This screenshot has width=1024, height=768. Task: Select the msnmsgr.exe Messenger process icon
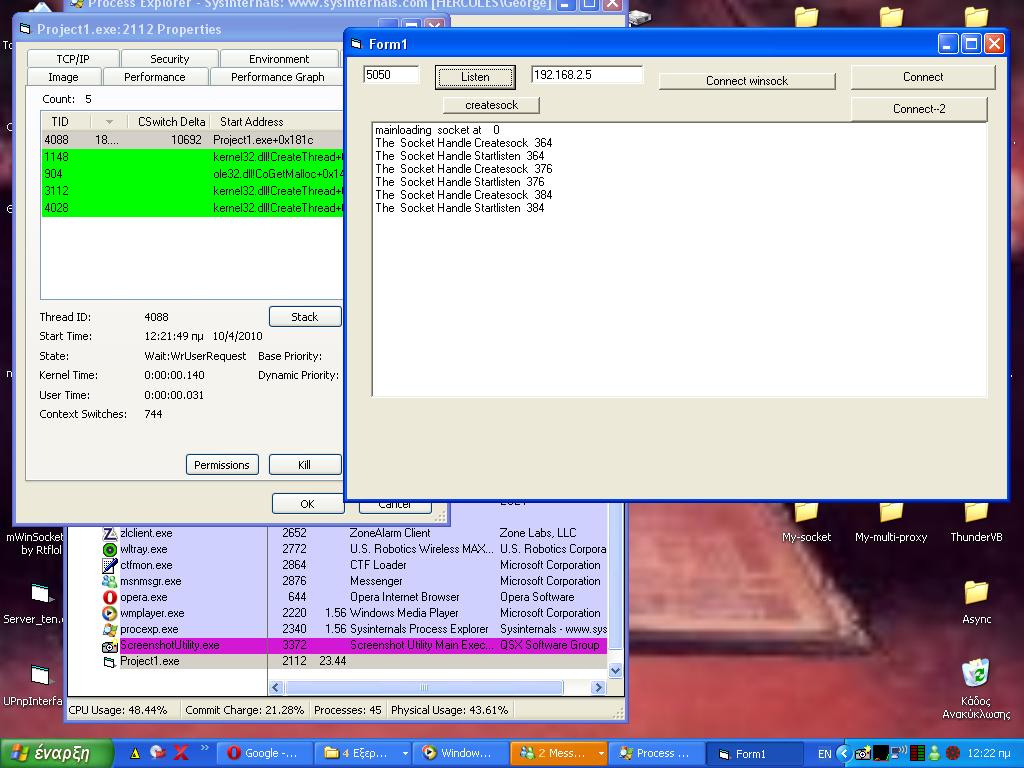[x=110, y=581]
